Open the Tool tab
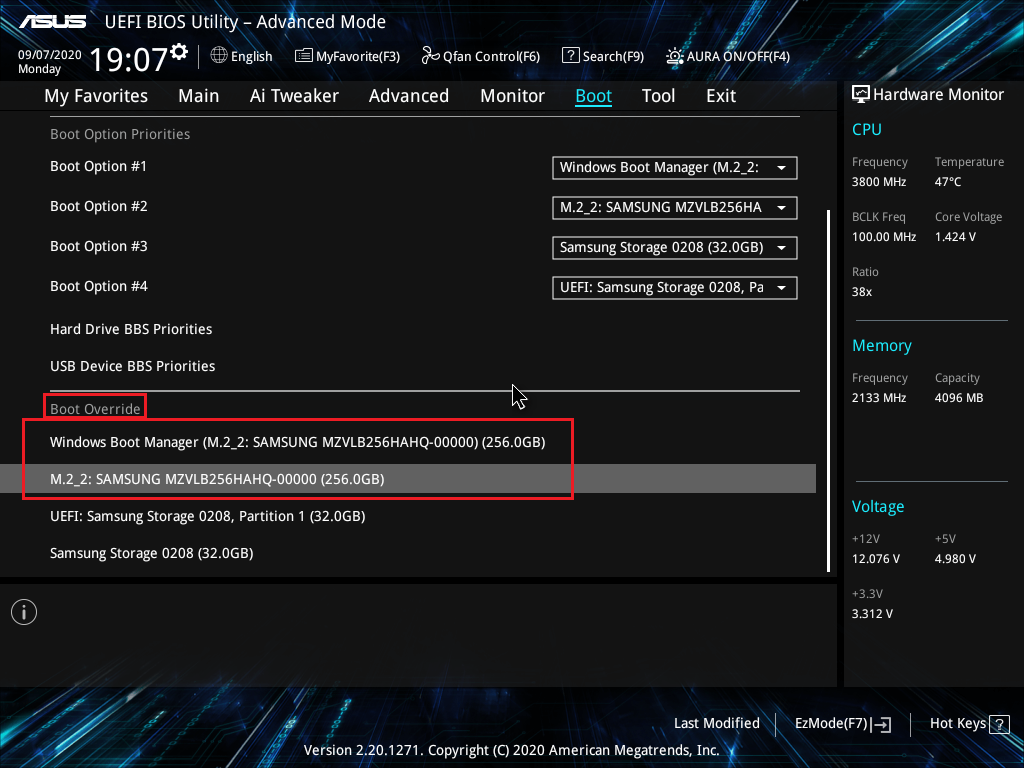 pos(658,96)
